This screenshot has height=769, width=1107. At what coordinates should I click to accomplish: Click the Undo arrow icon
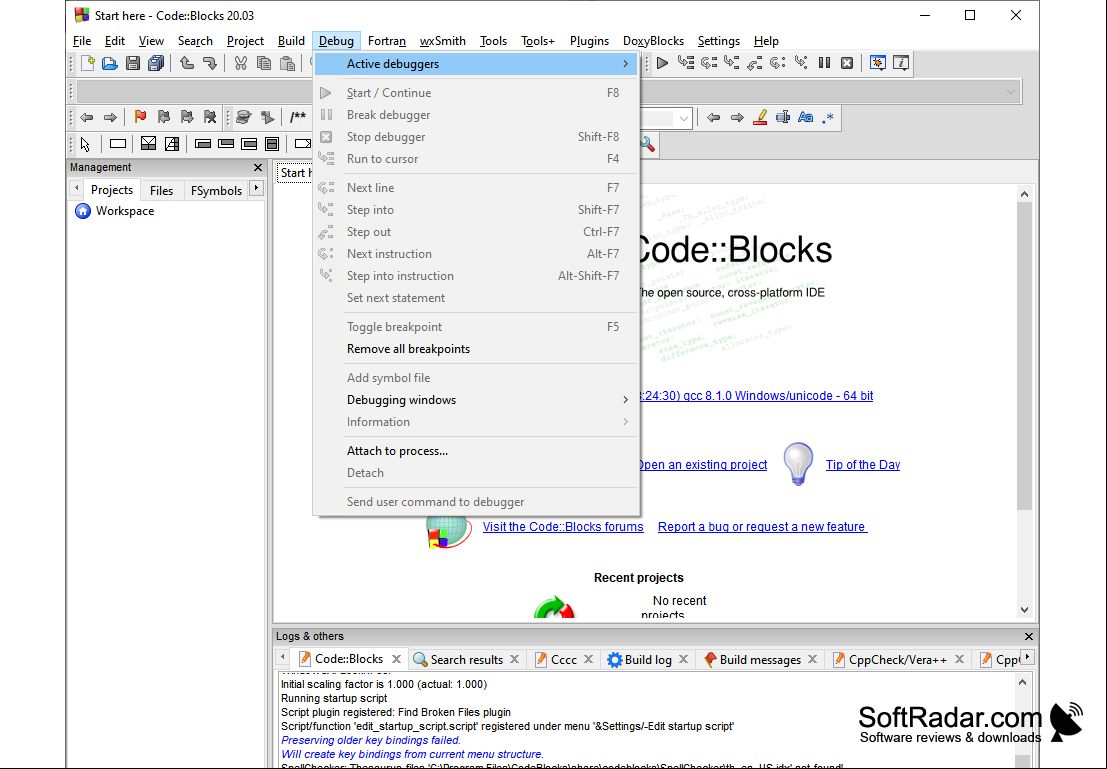(x=187, y=64)
